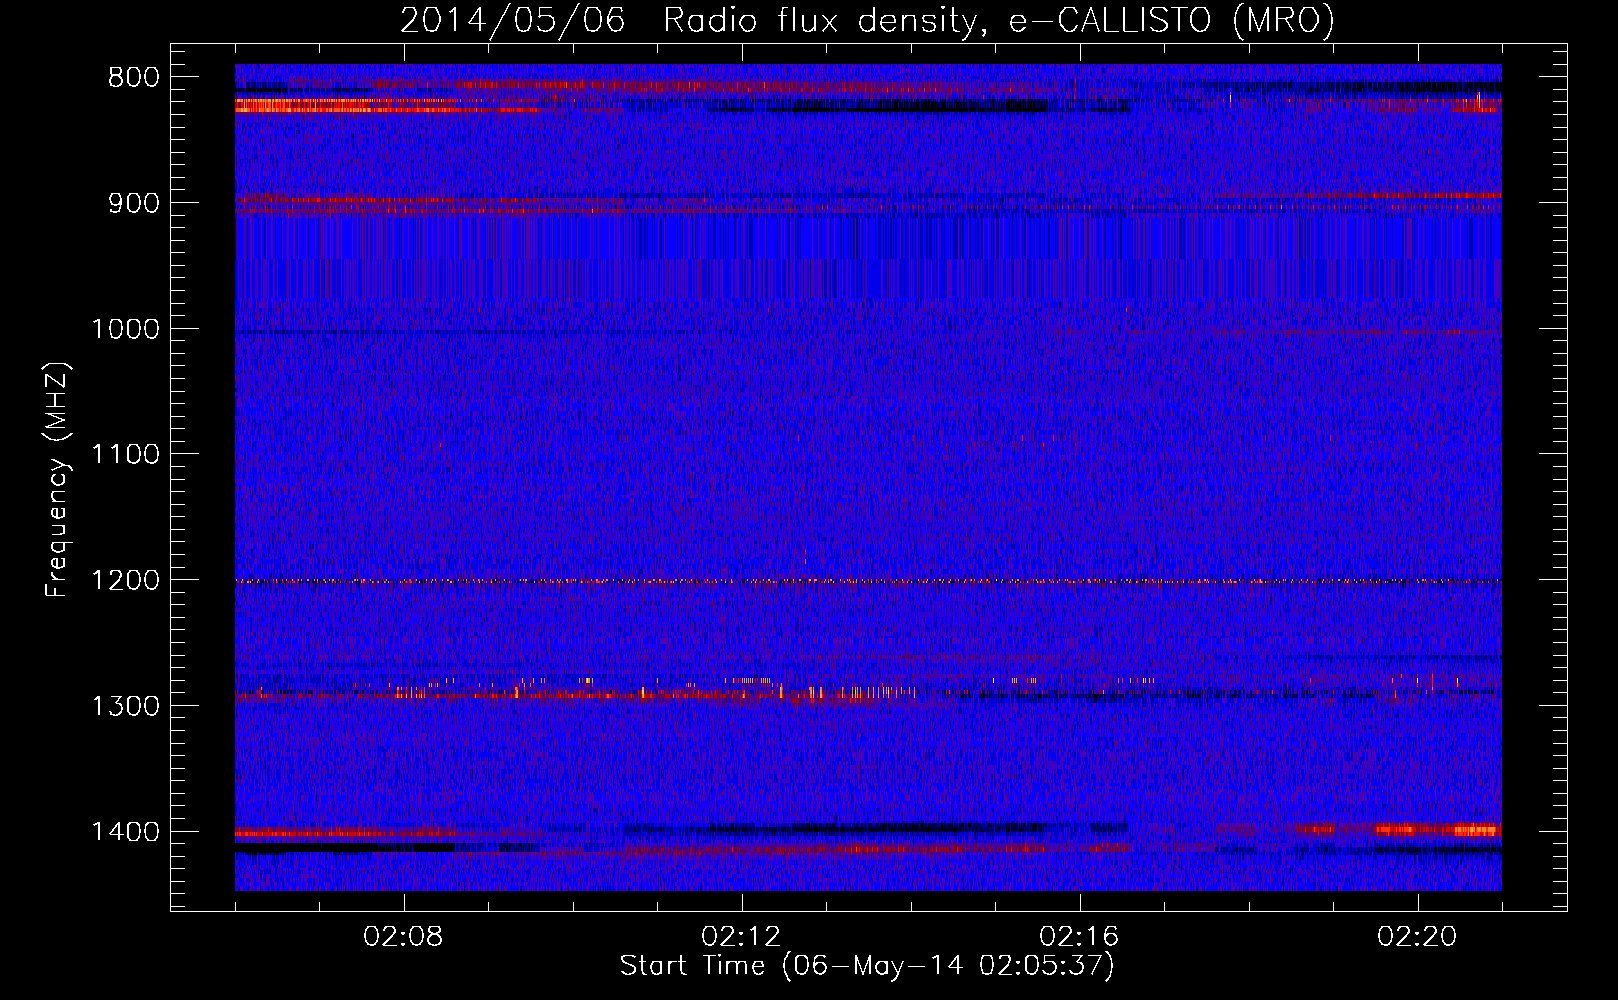Click the 1000 frequency tick label
The image size is (1618, 1000).
[125, 329]
